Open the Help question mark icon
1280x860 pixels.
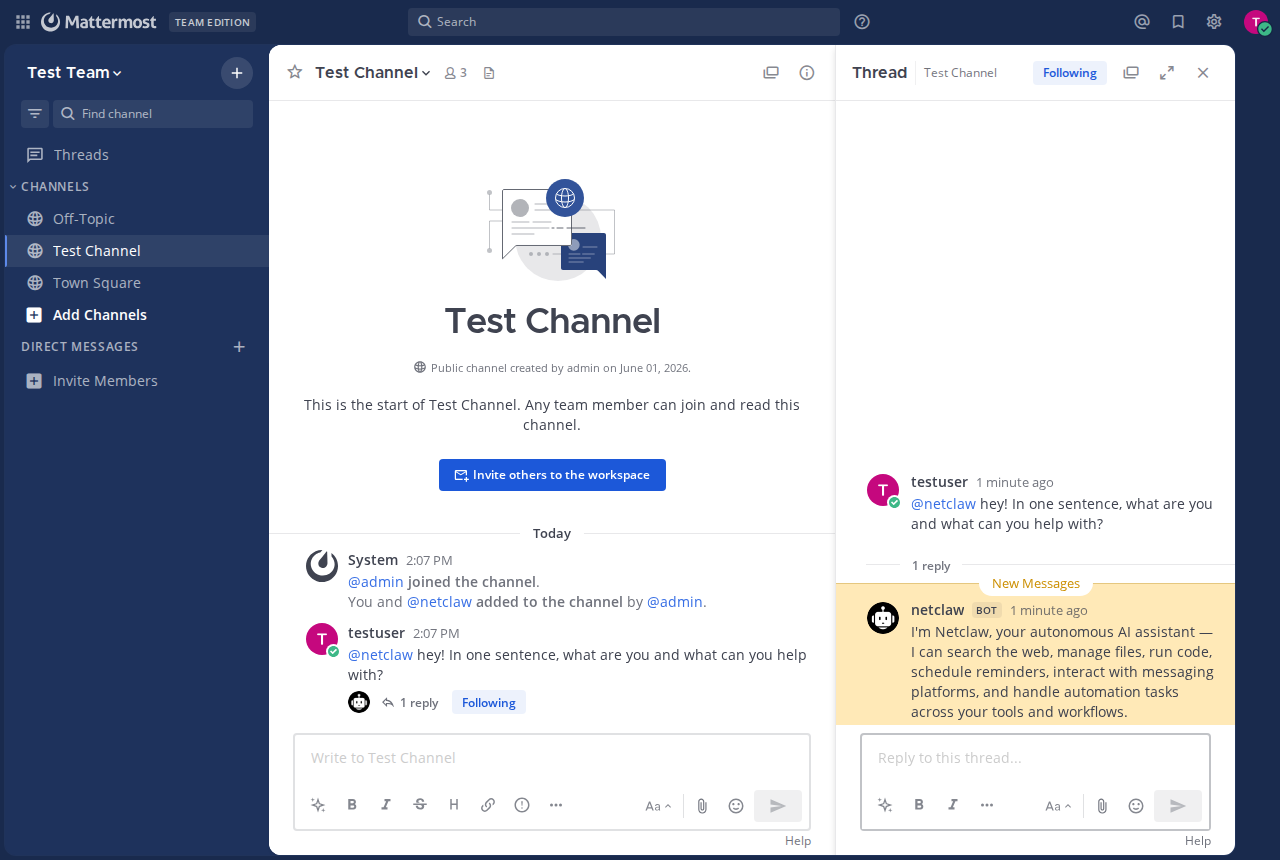[x=862, y=22]
